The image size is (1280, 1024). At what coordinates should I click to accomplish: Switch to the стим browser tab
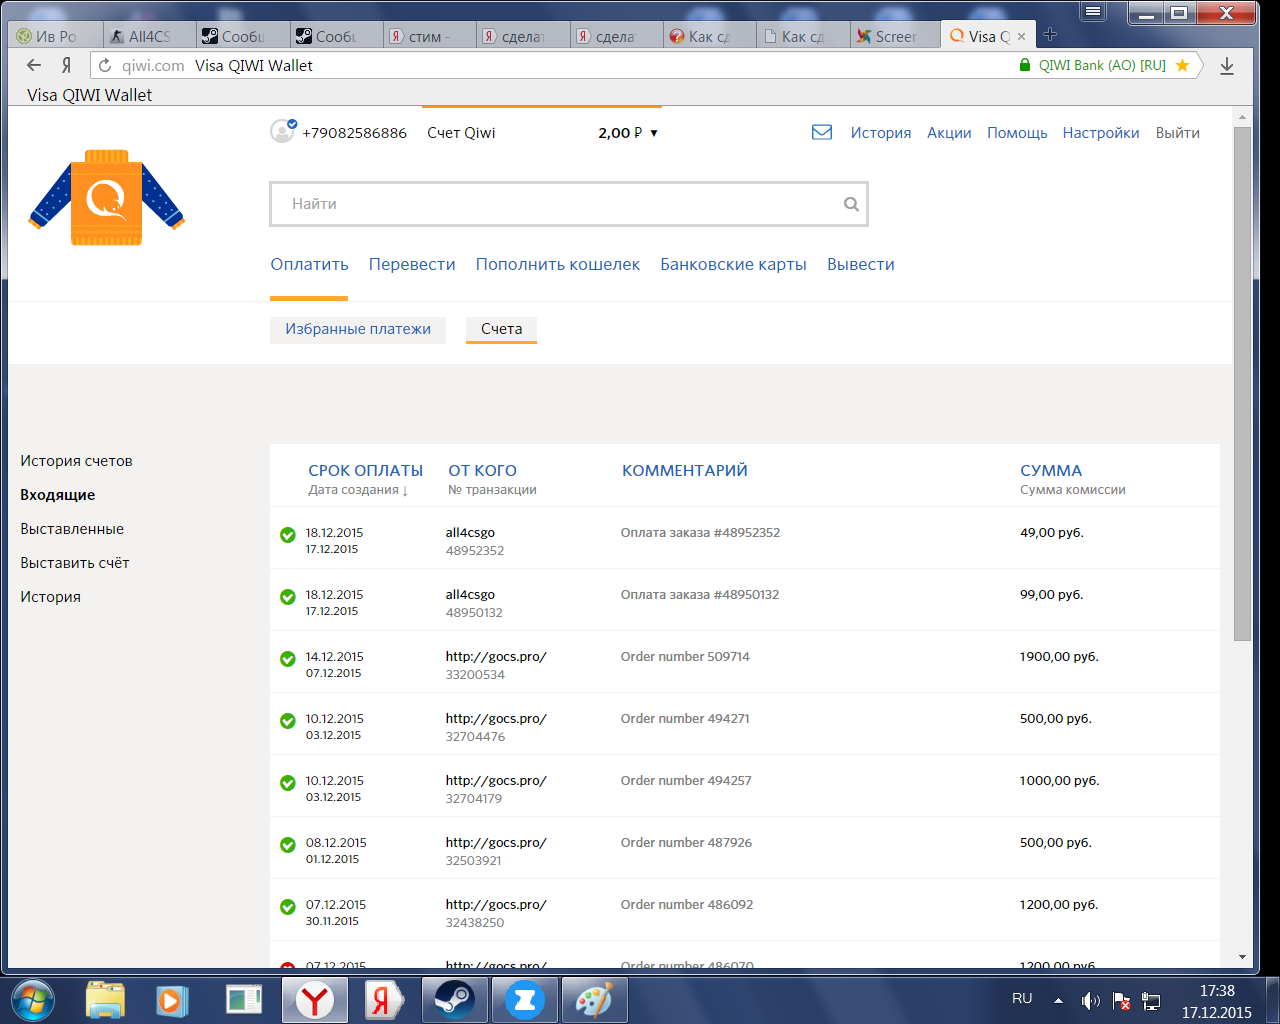[430, 36]
